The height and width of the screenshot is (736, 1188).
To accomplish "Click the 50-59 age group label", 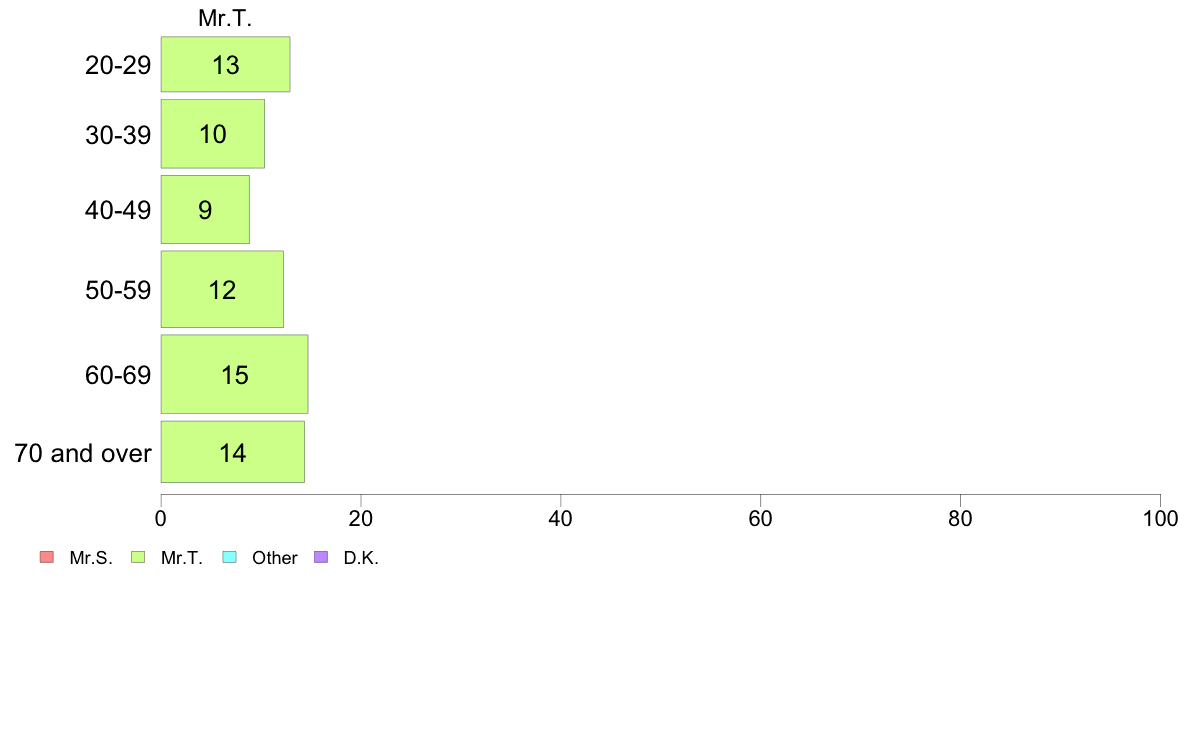I will 118,290.
